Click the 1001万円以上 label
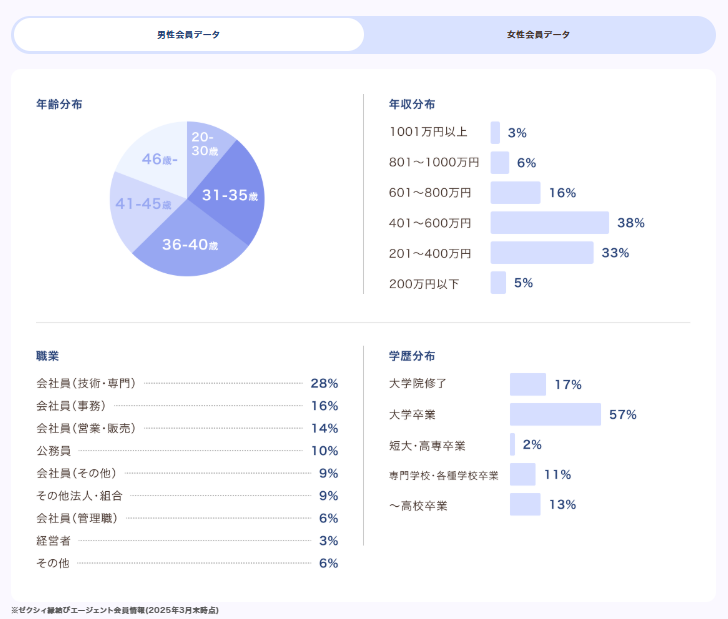The height and width of the screenshot is (619, 728). [x=428, y=132]
